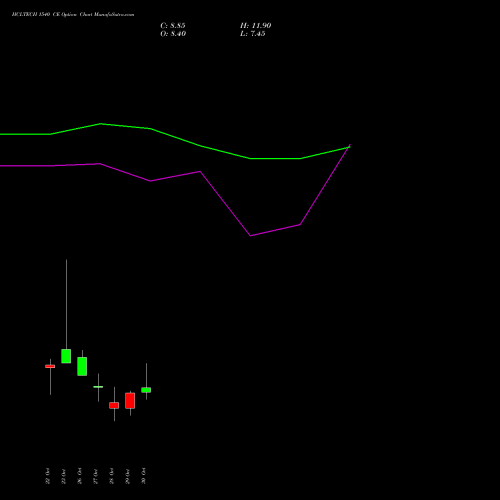Click the magenta indicator line at its lowest dip

[x=250, y=236]
